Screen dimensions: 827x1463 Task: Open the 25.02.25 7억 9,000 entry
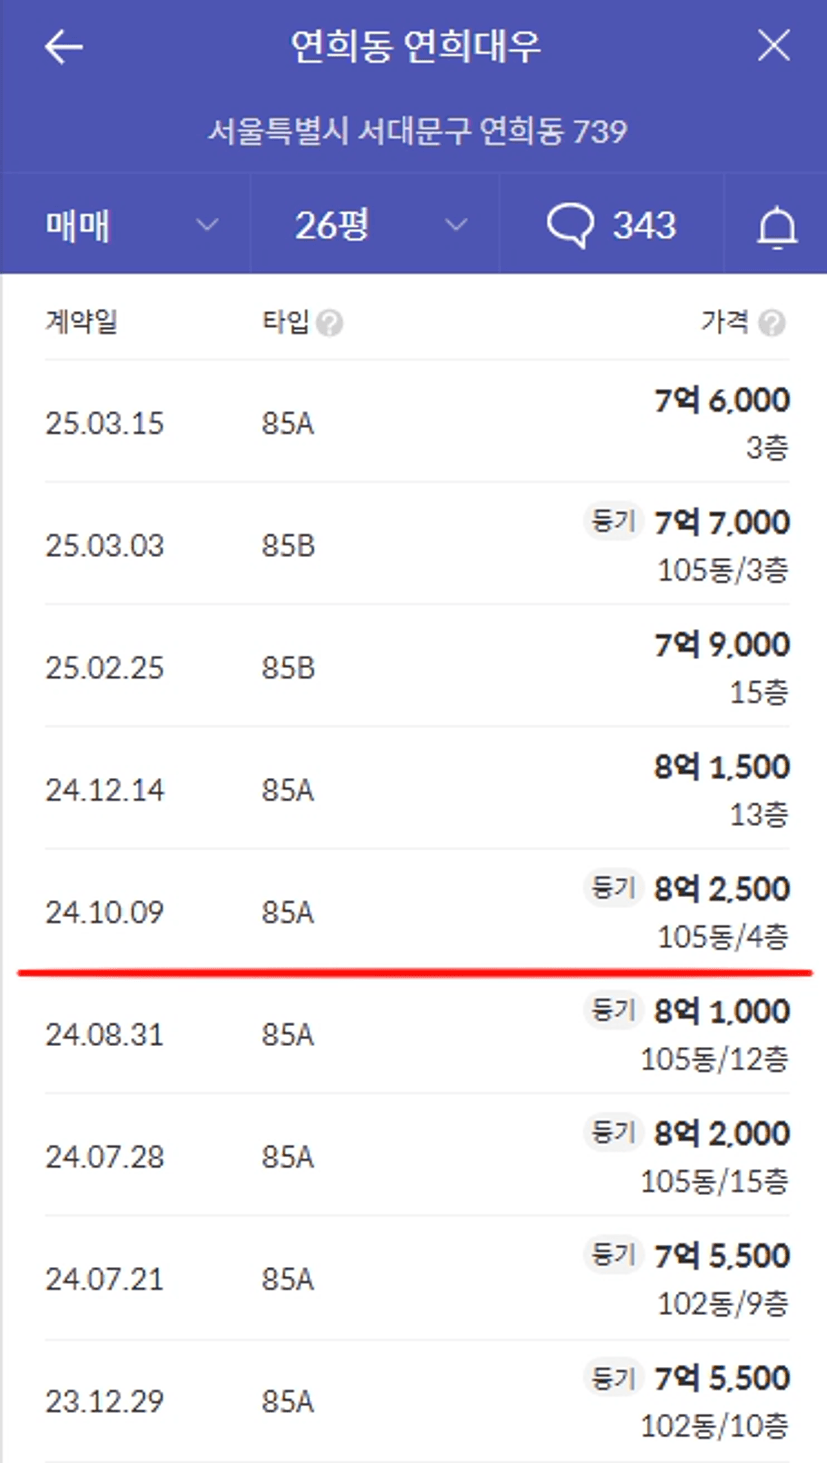(x=416, y=666)
